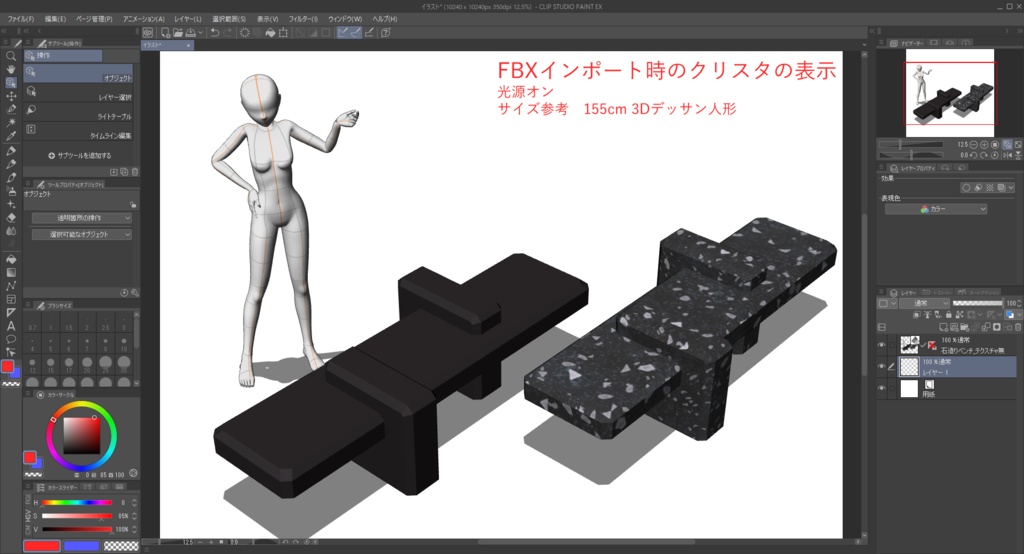Open layer effect options dropdown arrow
The height and width of the screenshot is (554, 1024).
coord(1010,187)
